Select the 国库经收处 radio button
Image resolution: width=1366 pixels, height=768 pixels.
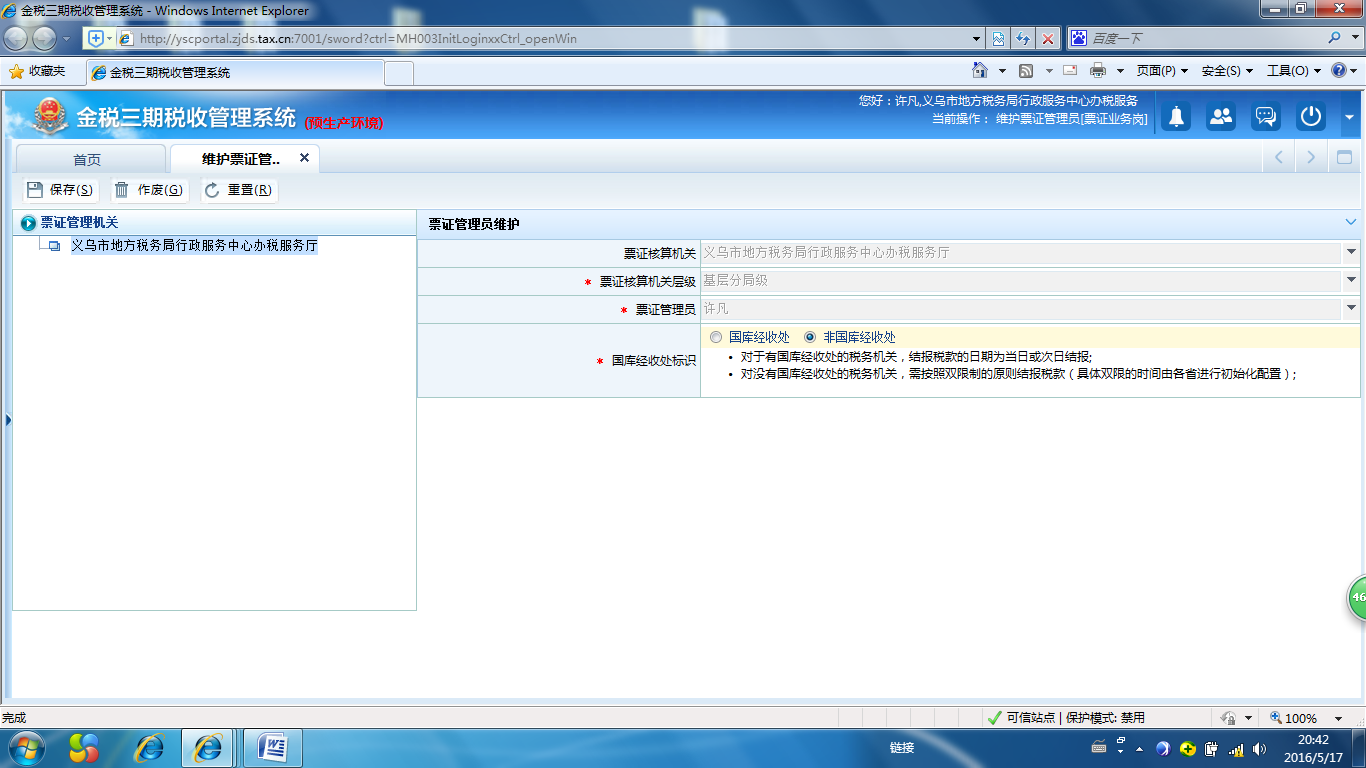pyautogui.click(x=716, y=337)
